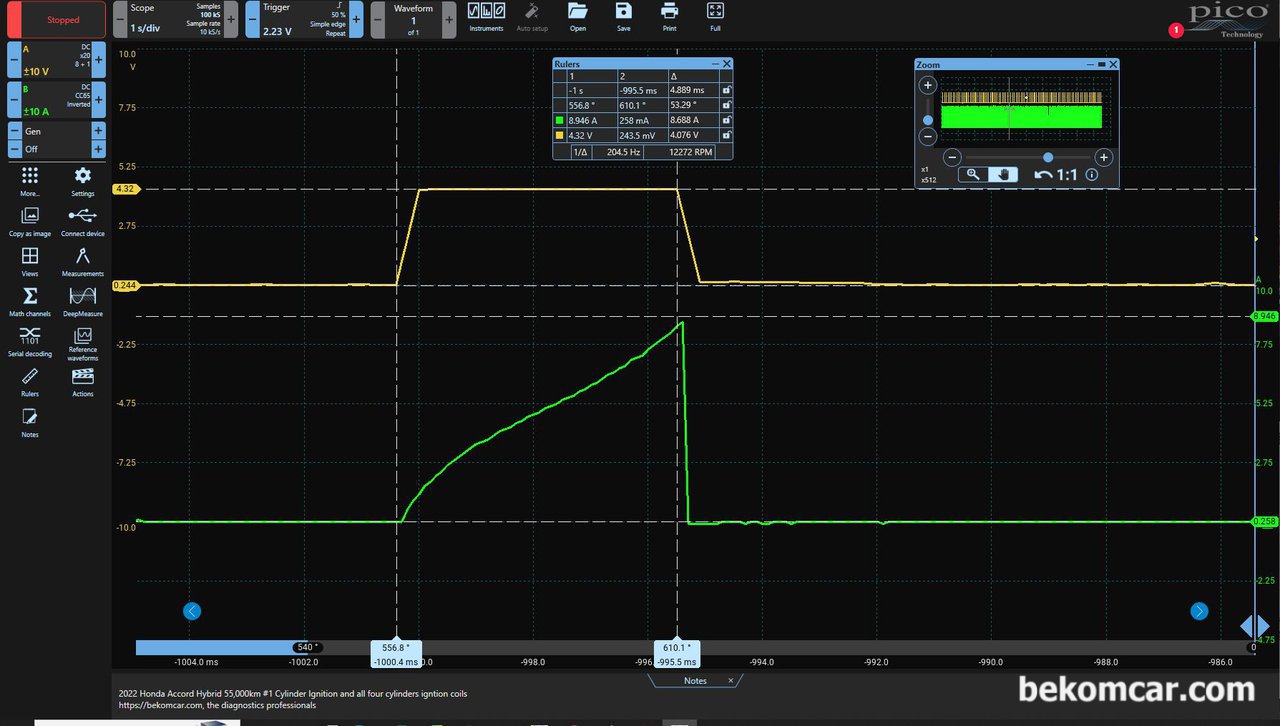Decrease the Scope timebase with minus
Viewport: 1280px width, 726px height.
click(x=120, y=19)
